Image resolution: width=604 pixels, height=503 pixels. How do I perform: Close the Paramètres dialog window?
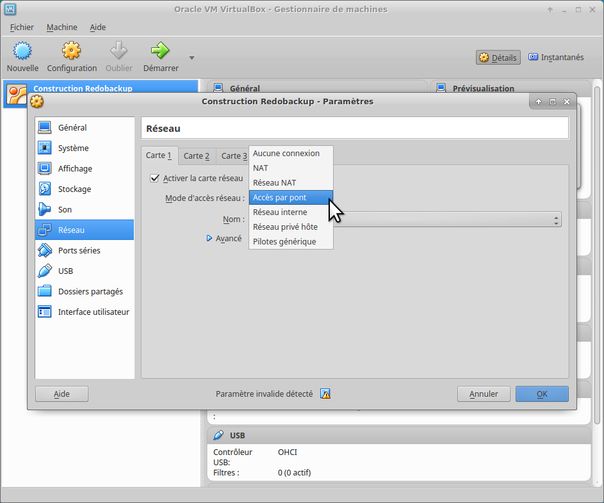coord(567,102)
